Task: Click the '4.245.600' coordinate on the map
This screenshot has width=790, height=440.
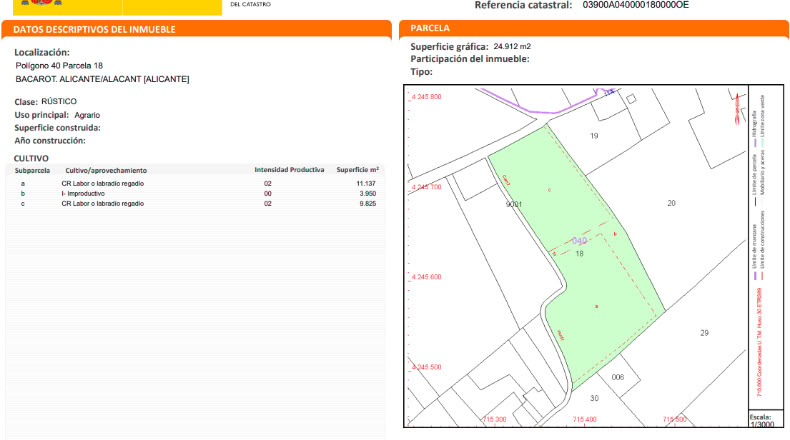Action: (426, 277)
